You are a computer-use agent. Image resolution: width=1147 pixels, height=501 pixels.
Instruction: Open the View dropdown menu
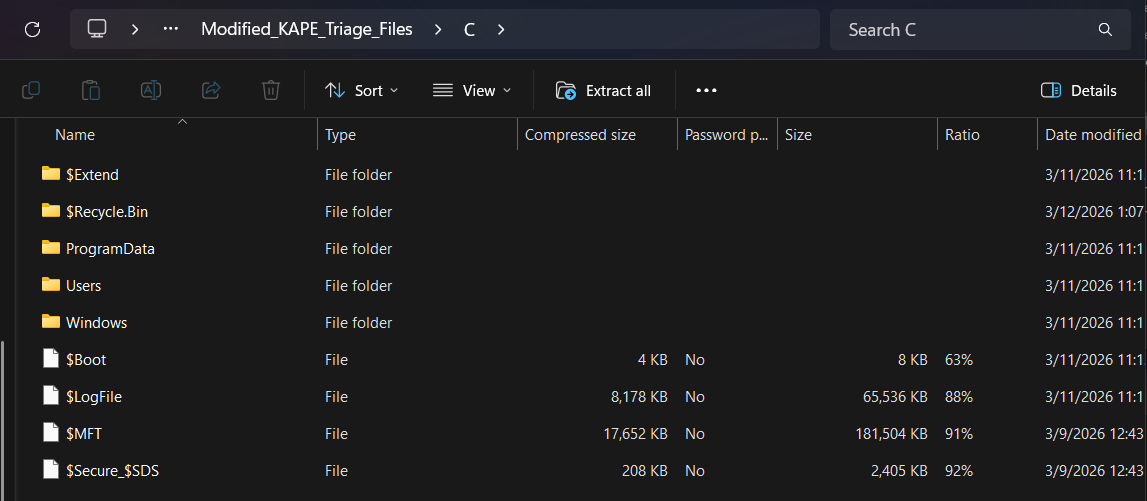click(x=472, y=90)
